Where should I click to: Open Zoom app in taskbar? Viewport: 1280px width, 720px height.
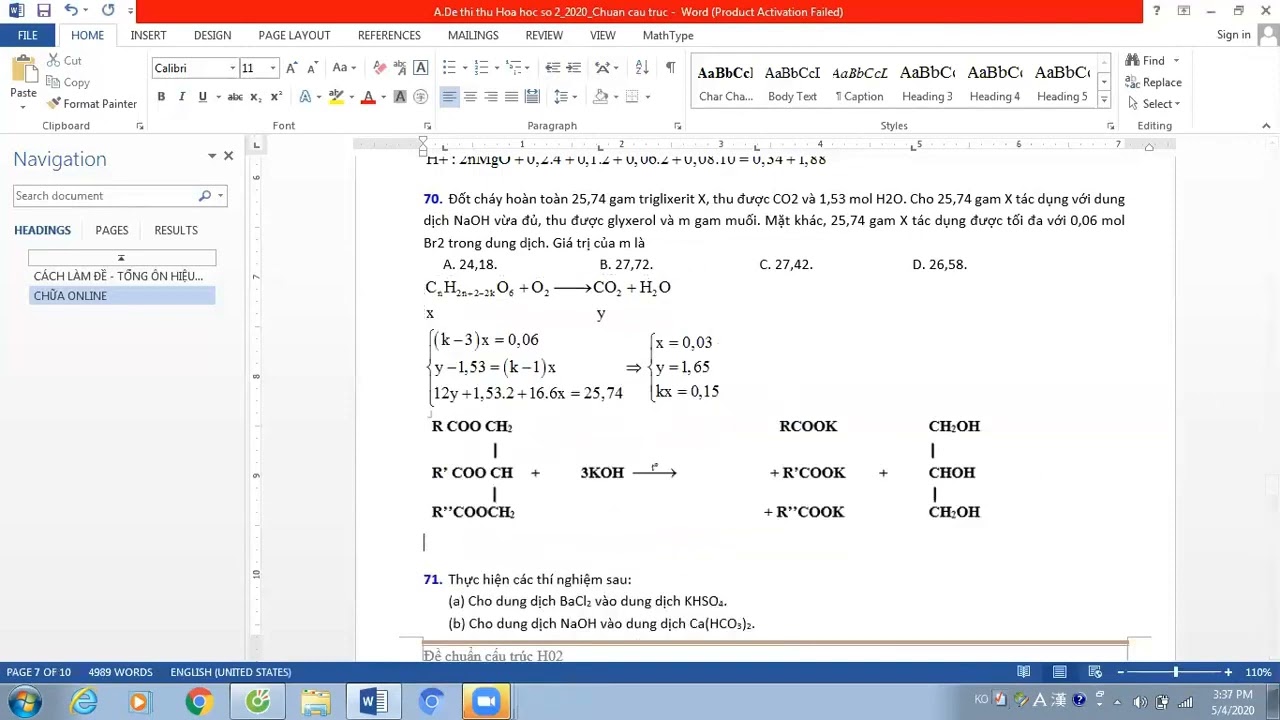486,702
